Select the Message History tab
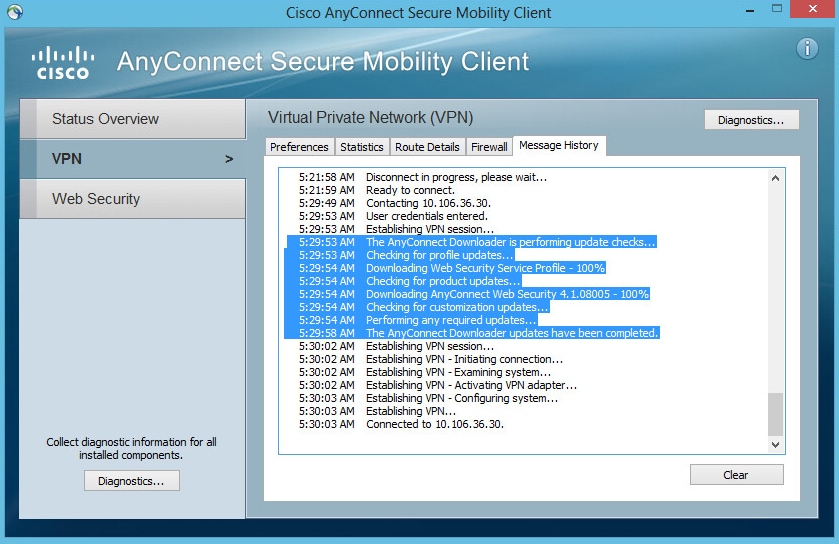Image resolution: width=839 pixels, height=544 pixels. (559, 145)
